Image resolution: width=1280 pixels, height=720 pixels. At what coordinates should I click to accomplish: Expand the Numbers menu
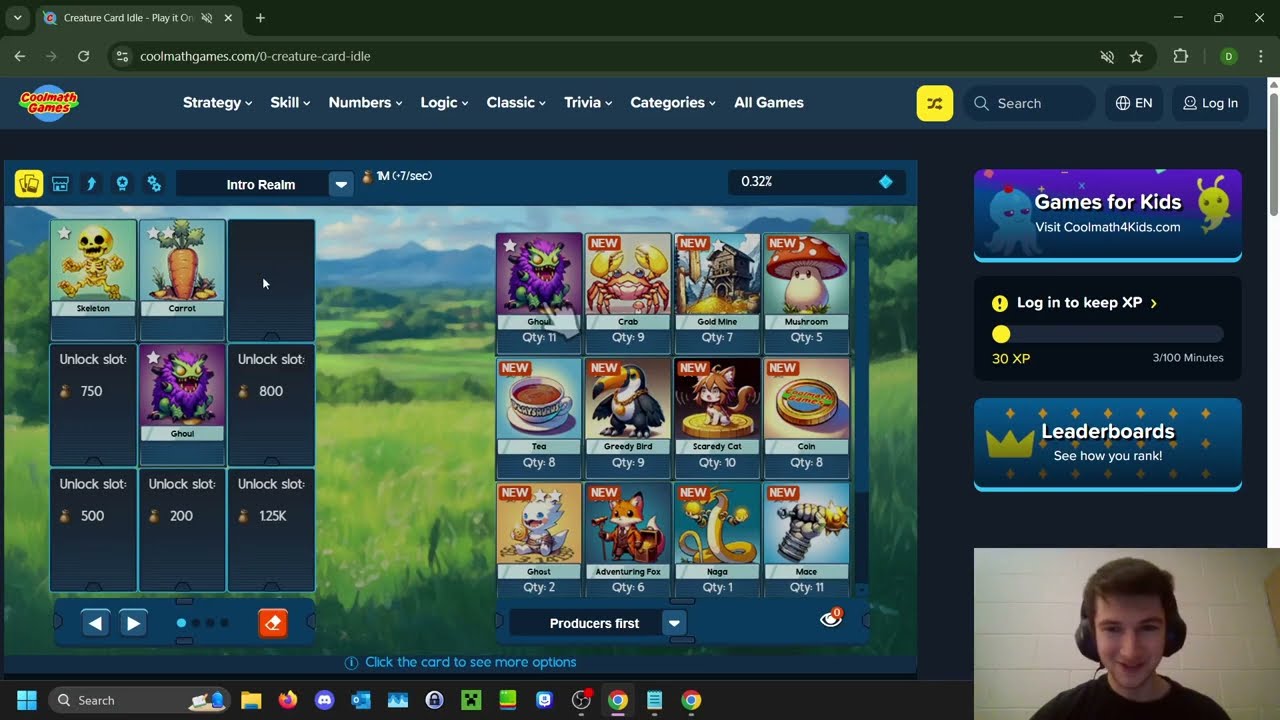point(365,103)
